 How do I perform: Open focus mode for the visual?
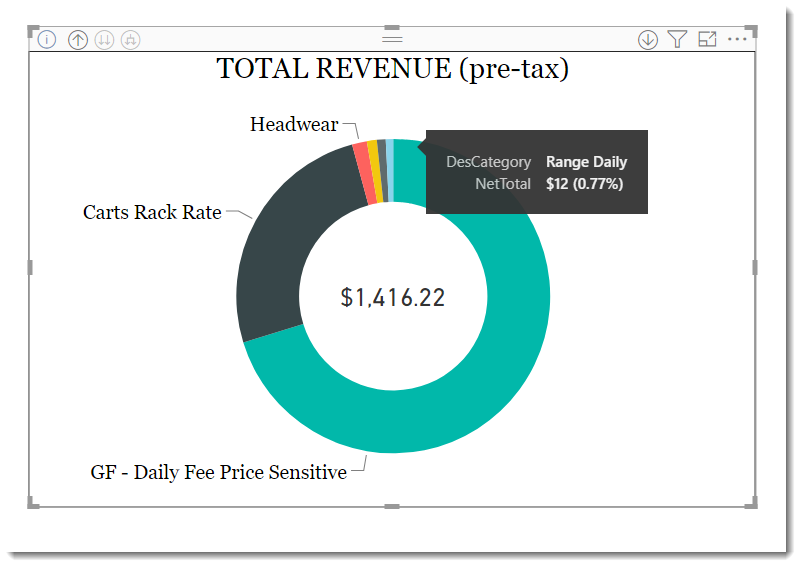pyautogui.click(x=708, y=39)
